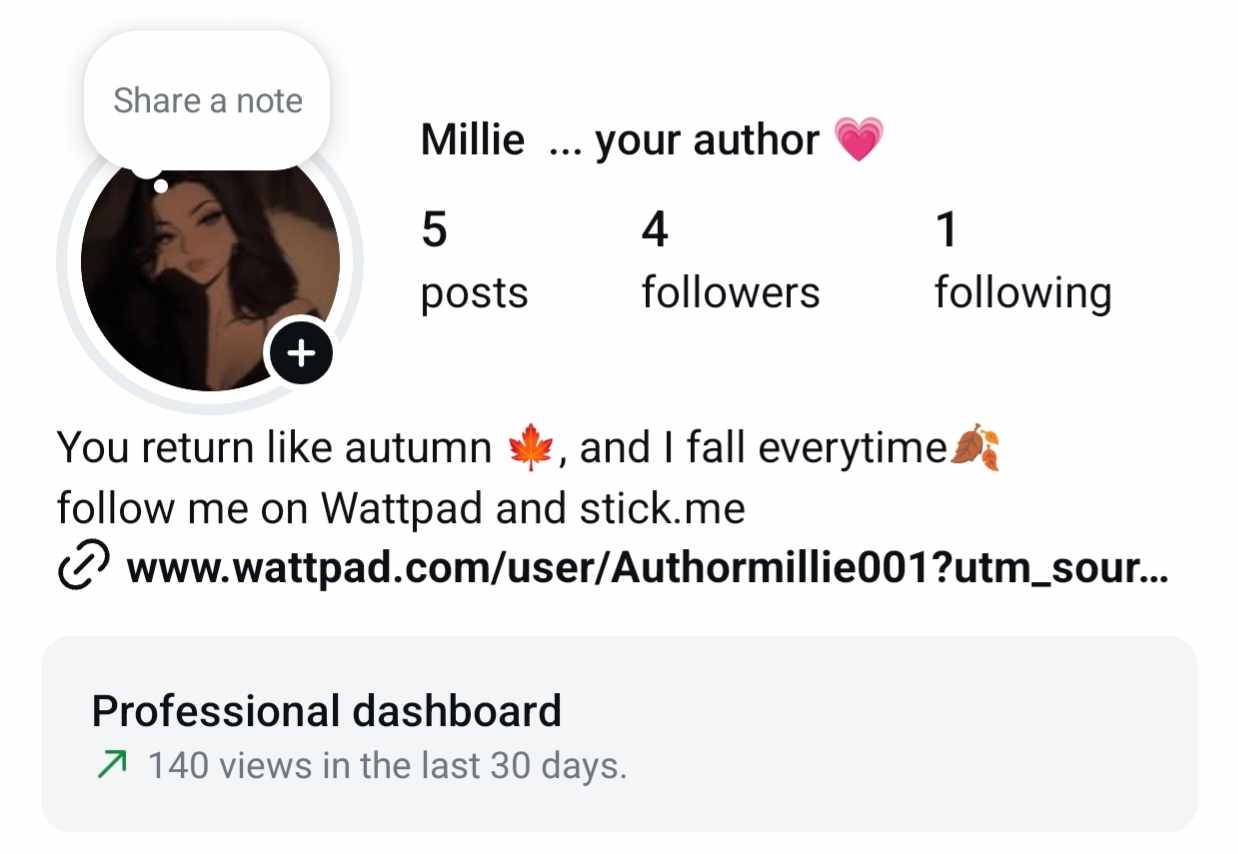Tap the '140 views in the last 30 days' text
This screenshot has height=854, width=1238.
(387, 766)
